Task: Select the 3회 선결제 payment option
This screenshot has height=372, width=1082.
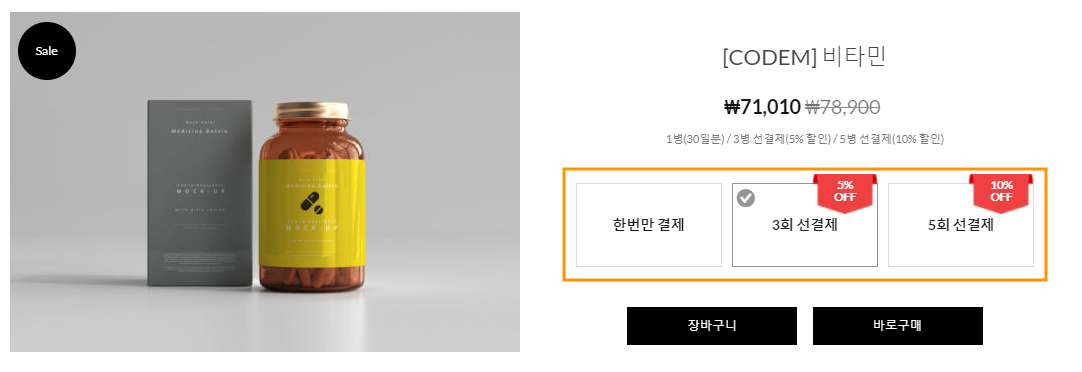Action: pos(805,225)
